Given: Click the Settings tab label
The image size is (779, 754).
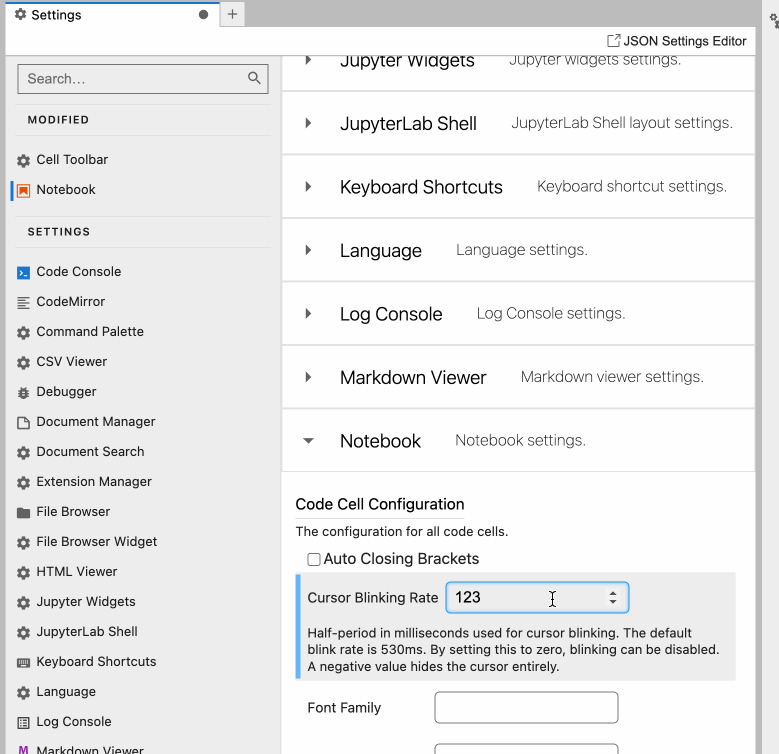Looking at the screenshot, I should [56, 15].
